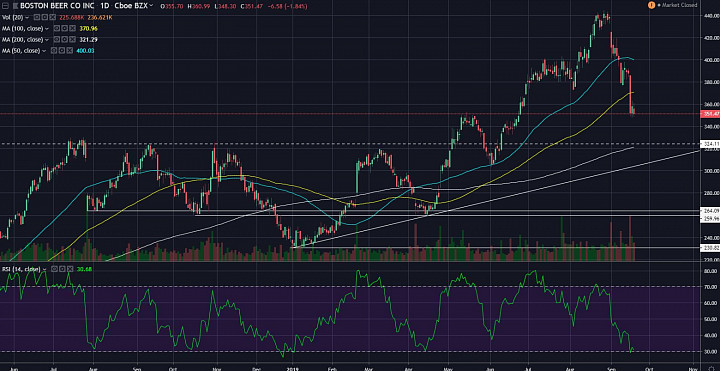
Task: Expand the MA (100, close) dropdown arrow
Action: click(47, 29)
